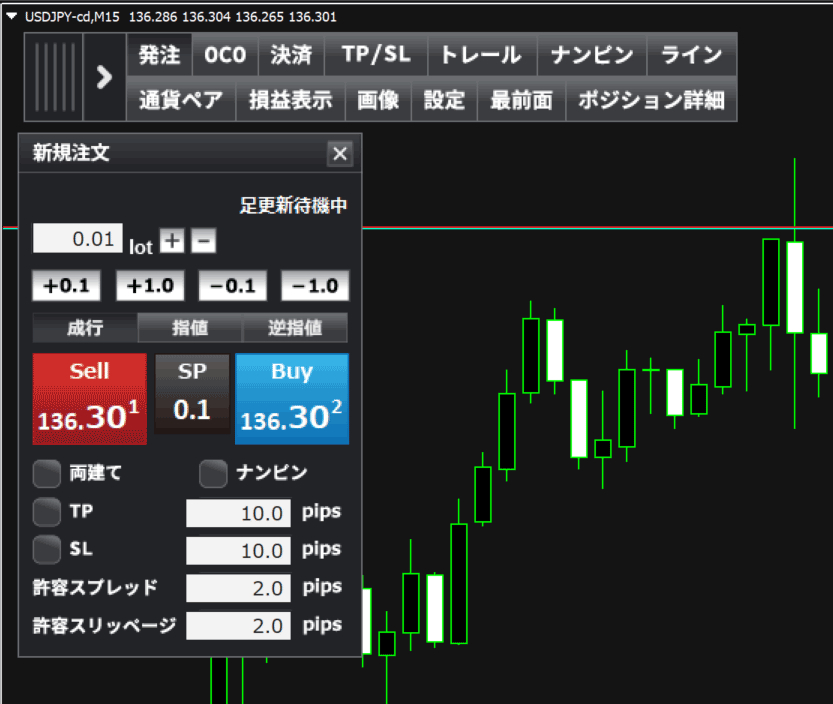
Task: Enable the 両建て checkbox
Action: (47, 473)
